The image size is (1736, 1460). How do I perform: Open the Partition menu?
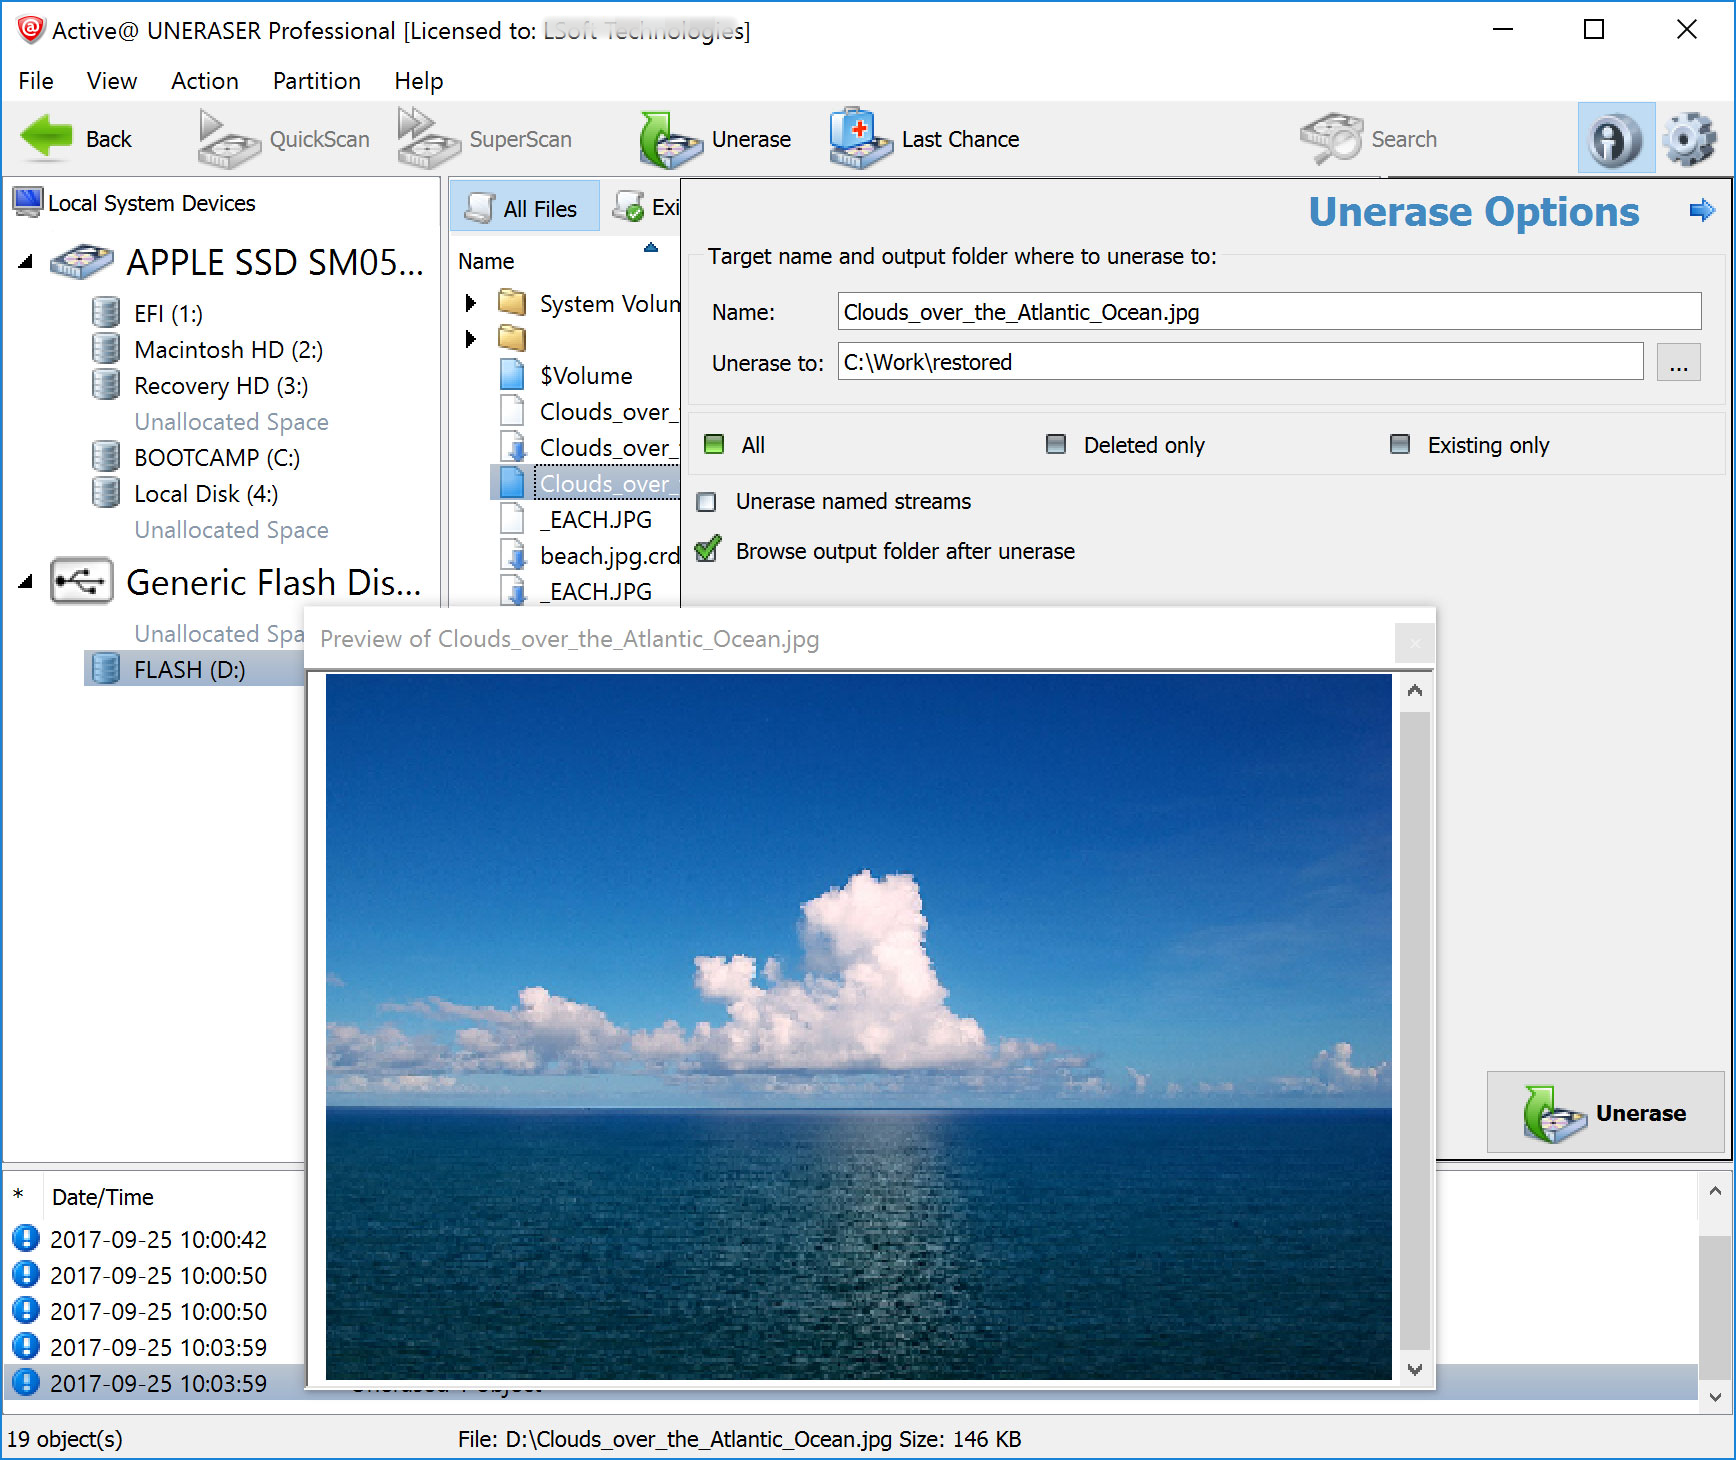tap(316, 81)
